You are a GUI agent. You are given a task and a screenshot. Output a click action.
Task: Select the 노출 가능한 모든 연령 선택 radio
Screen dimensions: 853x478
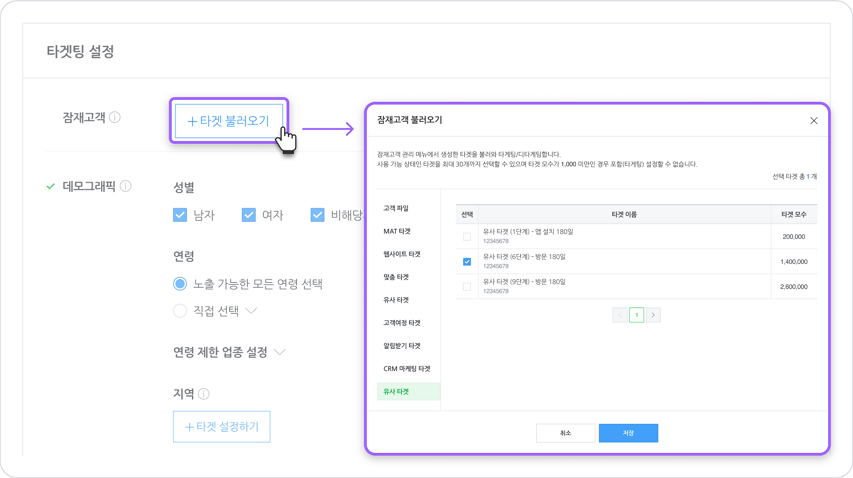pos(180,284)
